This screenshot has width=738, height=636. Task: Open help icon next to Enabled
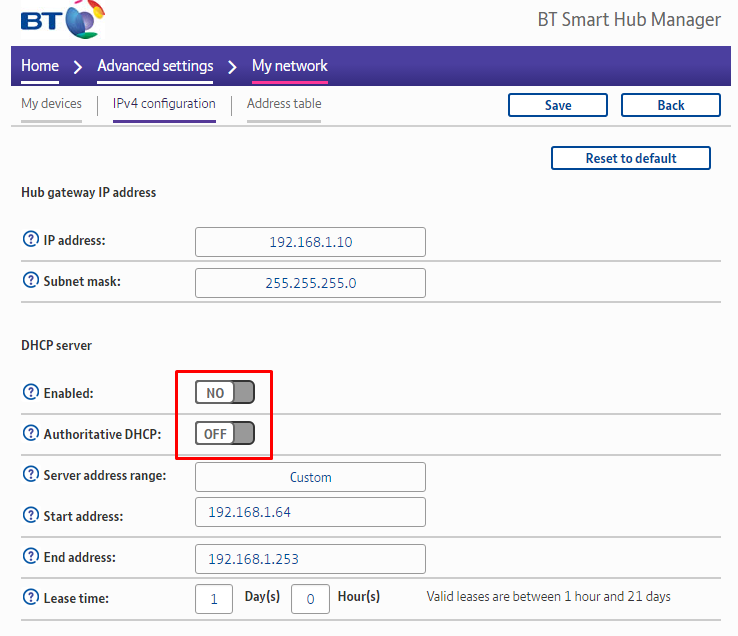[x=30, y=393]
